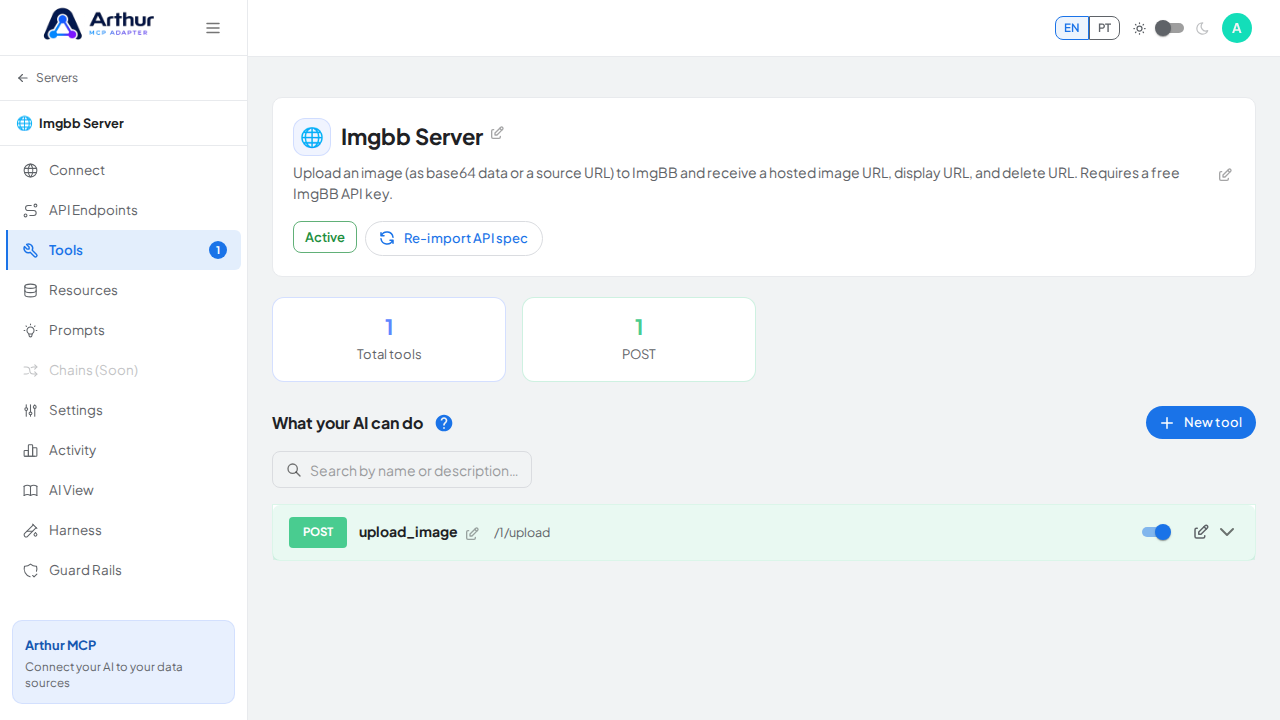Click the Tools count badge
This screenshot has height=720, width=1280.
pos(218,250)
